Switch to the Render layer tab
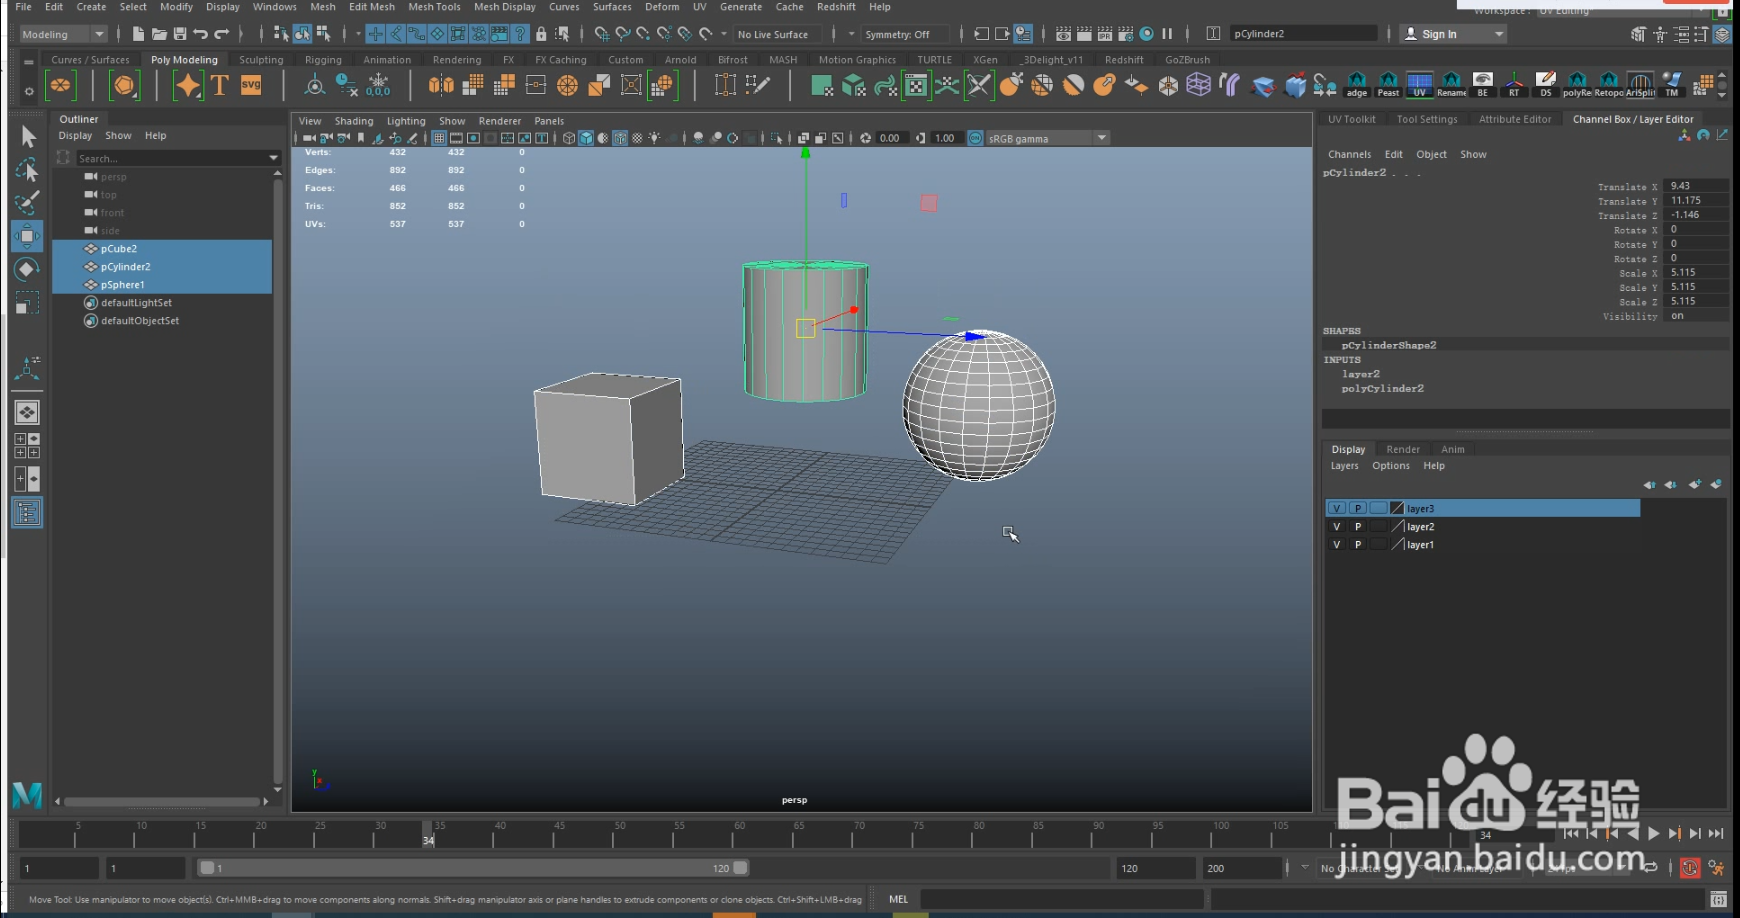The height and width of the screenshot is (918, 1740). (x=1403, y=449)
